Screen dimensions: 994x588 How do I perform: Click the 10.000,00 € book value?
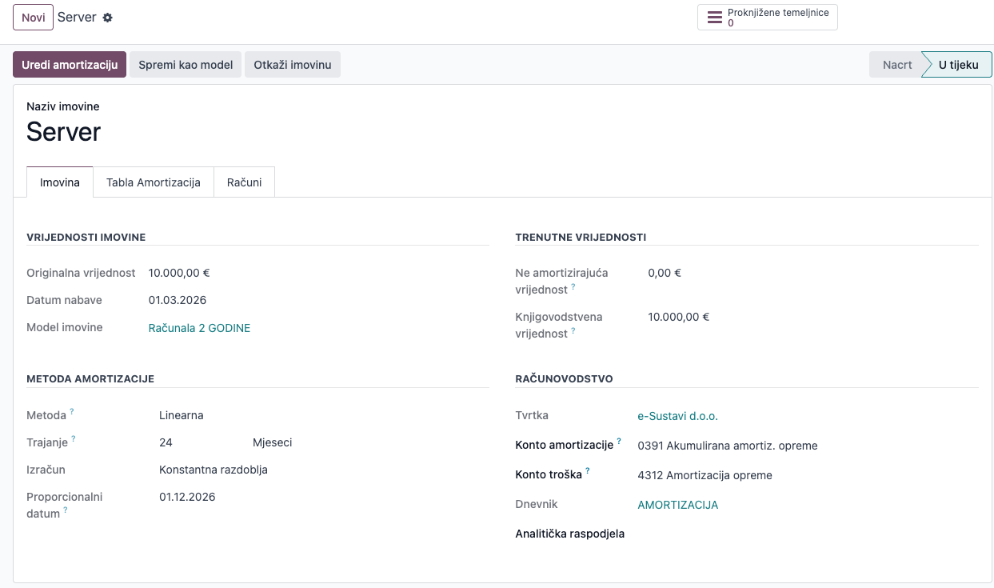click(678, 317)
